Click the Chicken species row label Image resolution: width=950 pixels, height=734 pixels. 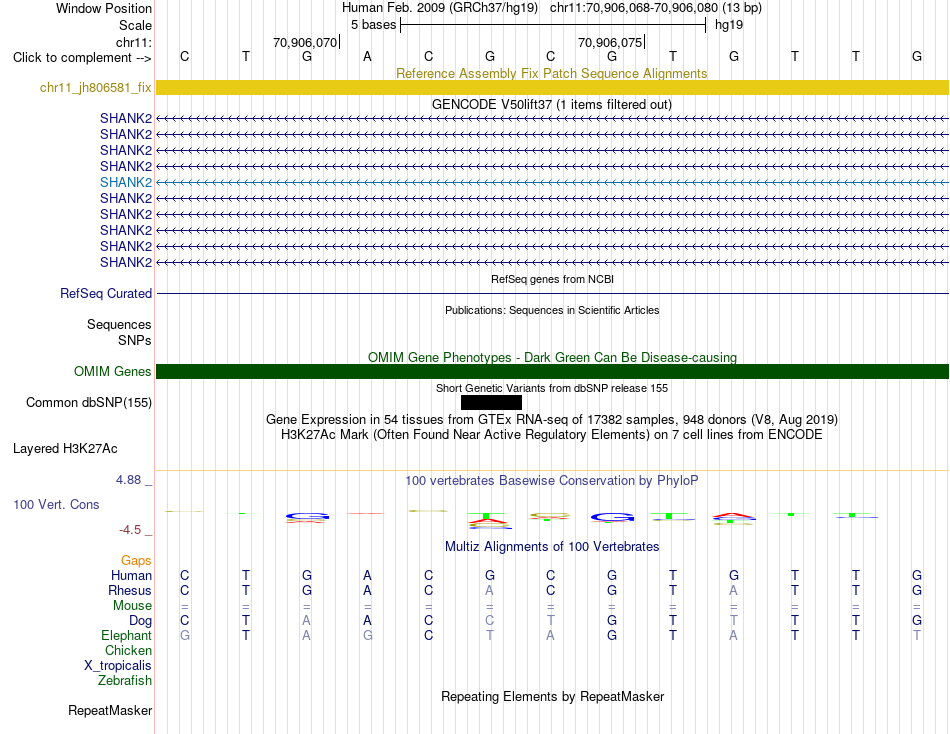[128, 650]
